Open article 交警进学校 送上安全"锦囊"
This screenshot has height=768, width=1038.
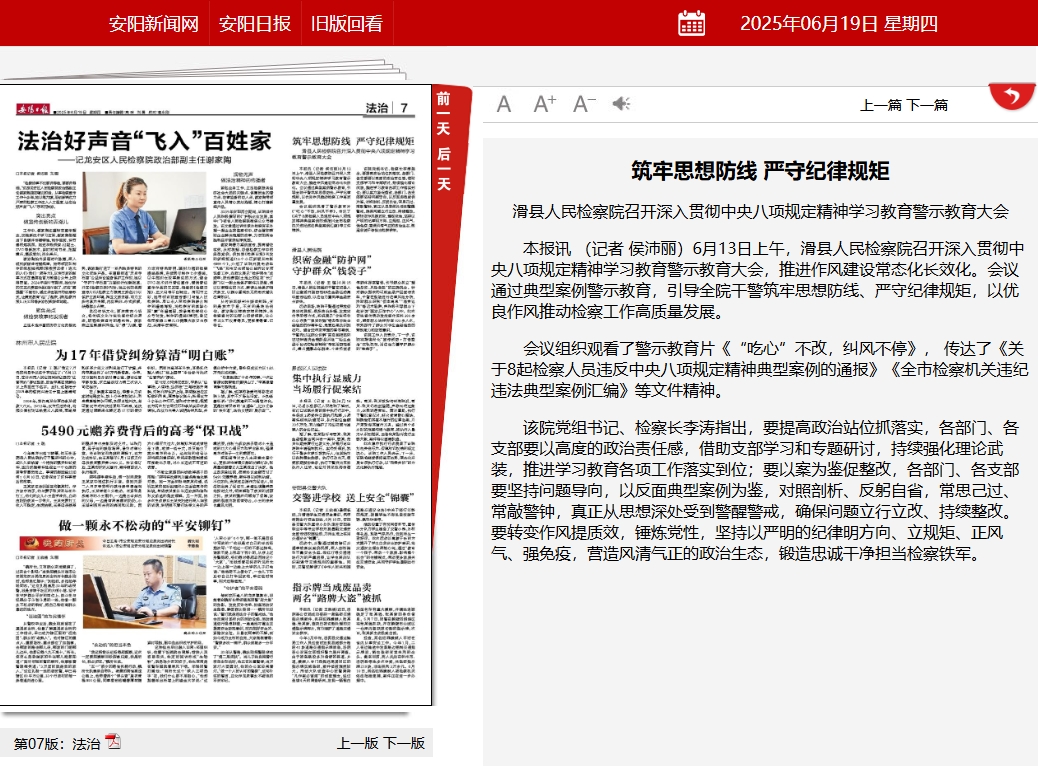tap(354, 497)
